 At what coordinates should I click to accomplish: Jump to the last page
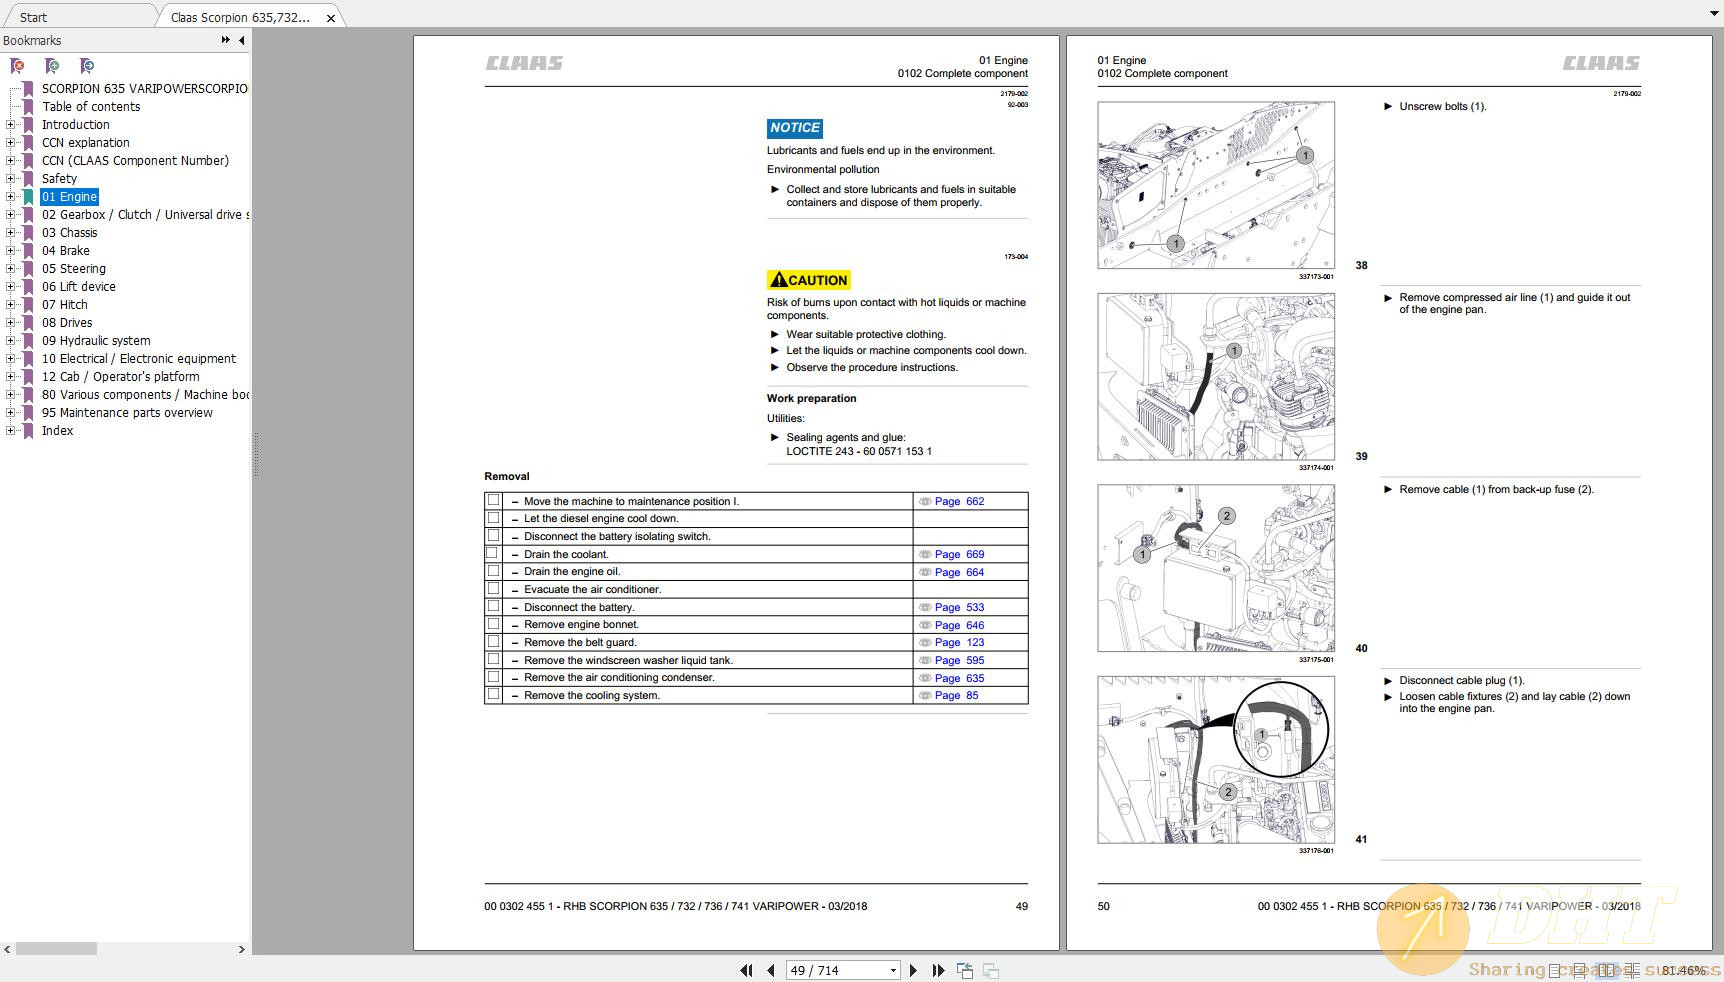[x=938, y=970]
